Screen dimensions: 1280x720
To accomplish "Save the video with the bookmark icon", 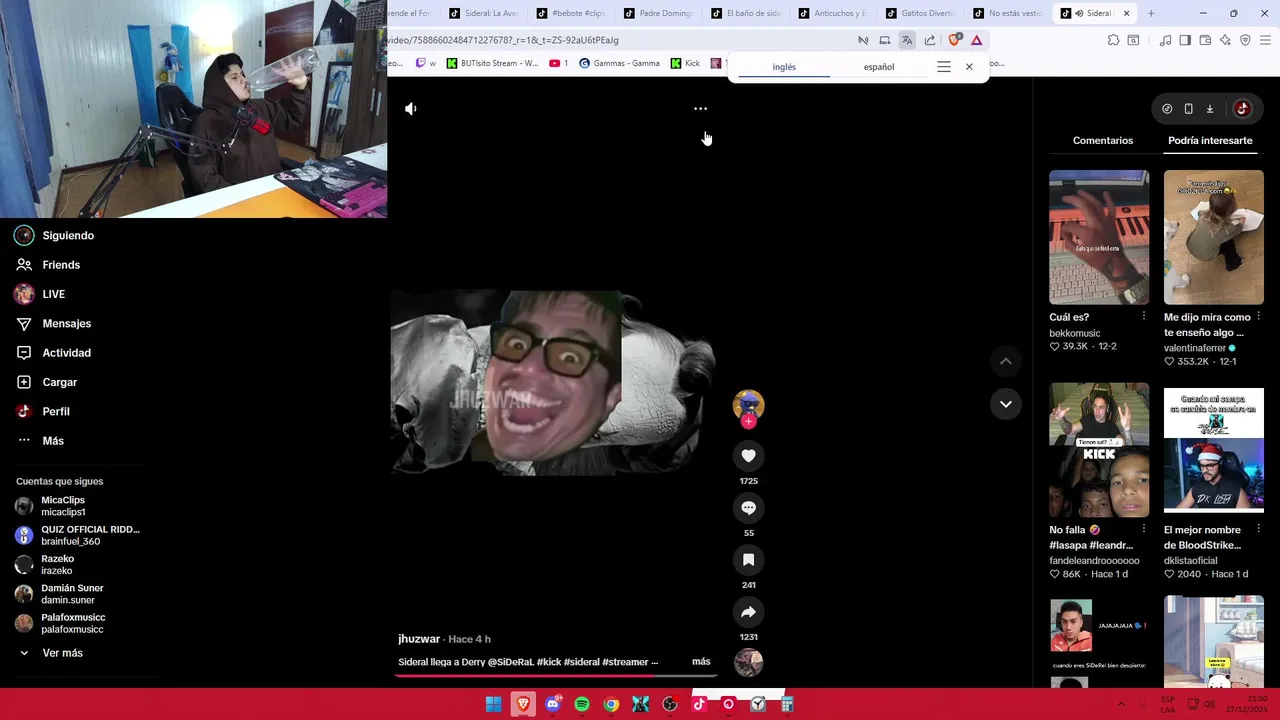I will (x=748, y=560).
